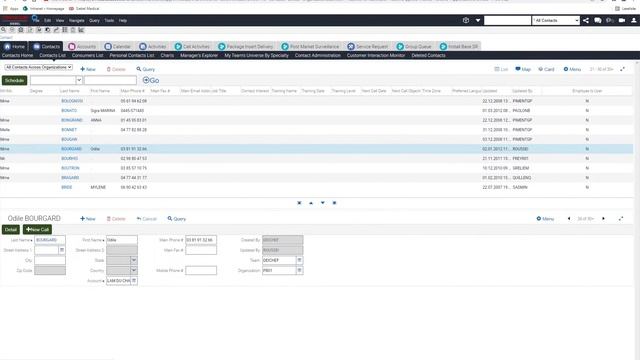The image size is (640, 360).
Task: Open the Edit menu
Action: tap(48, 20)
